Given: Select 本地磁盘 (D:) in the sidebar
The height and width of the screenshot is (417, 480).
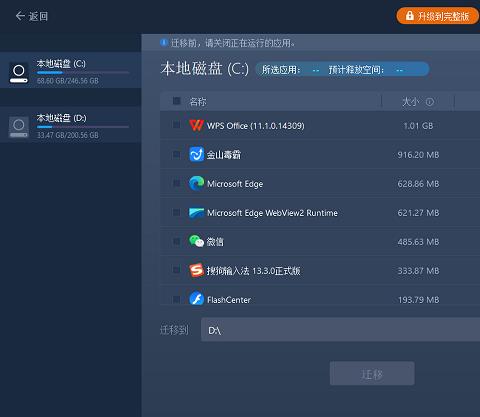Looking at the screenshot, I should point(70,125).
